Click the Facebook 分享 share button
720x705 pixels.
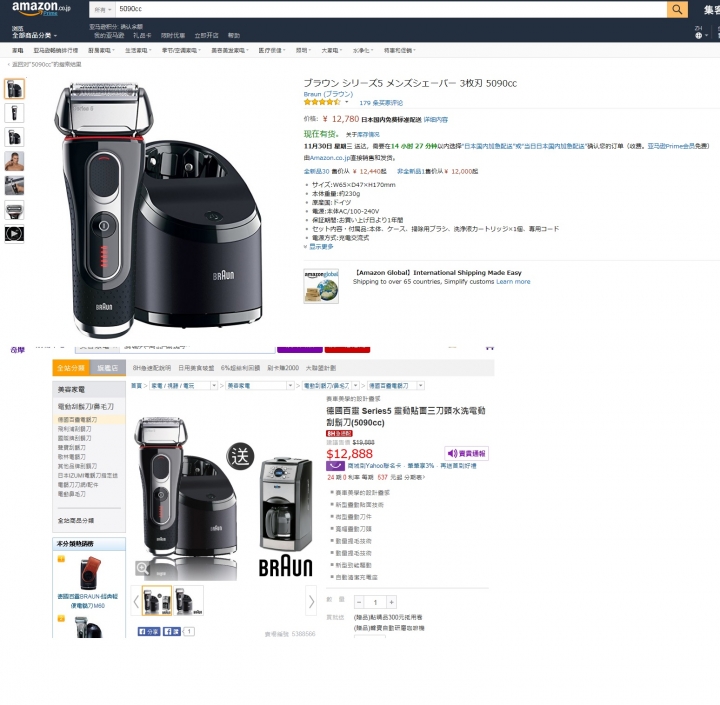pyautogui.click(x=149, y=632)
